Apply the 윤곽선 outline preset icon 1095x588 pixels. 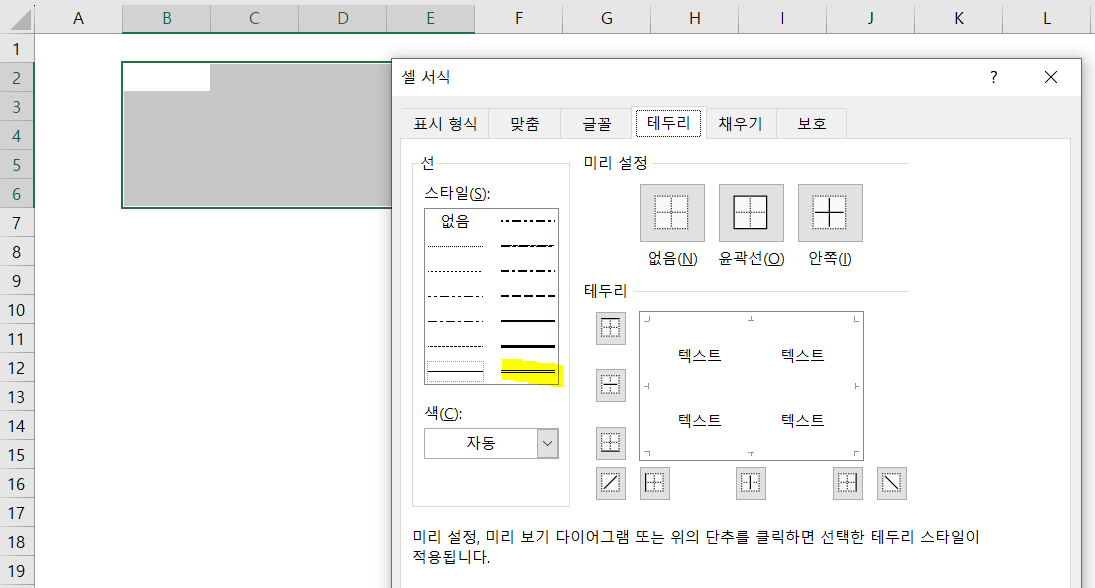751,212
